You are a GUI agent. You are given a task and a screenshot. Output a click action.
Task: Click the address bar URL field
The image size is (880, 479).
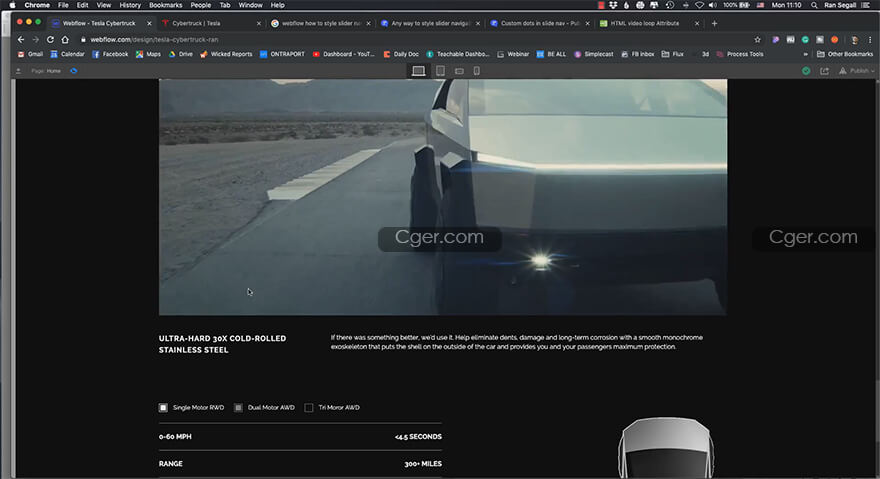pyautogui.click(x=415, y=39)
